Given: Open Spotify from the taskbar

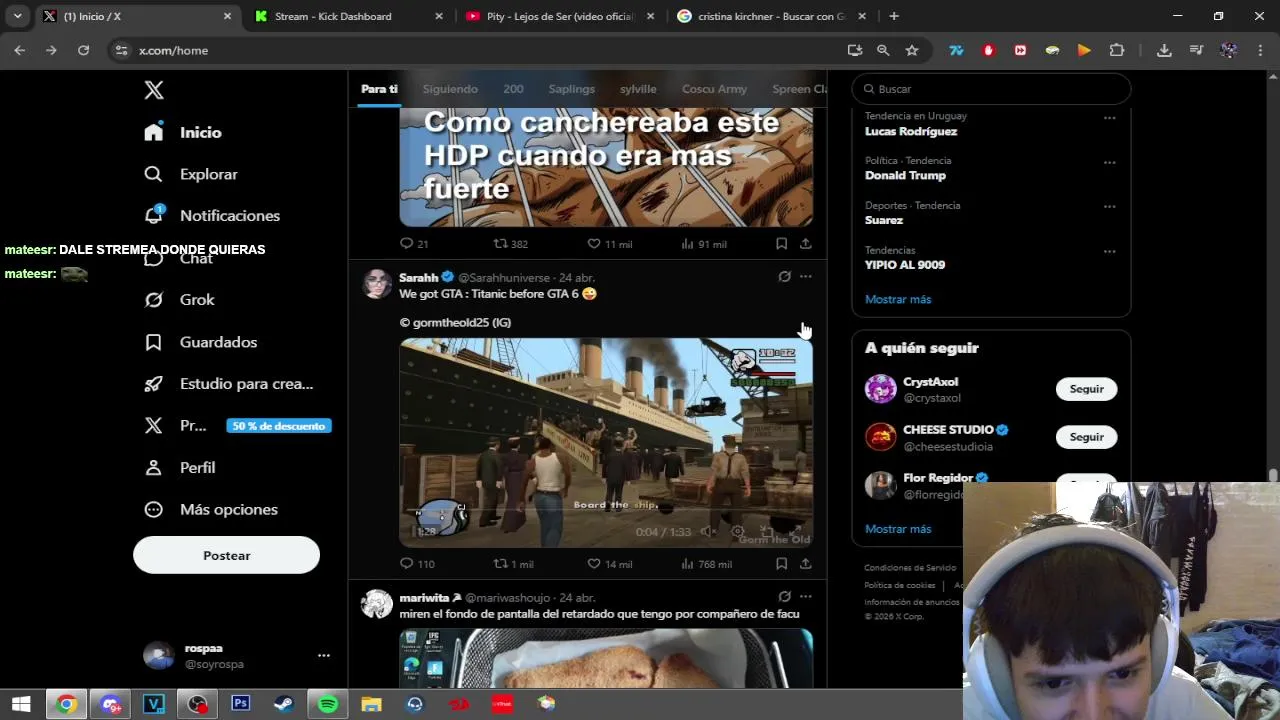Looking at the screenshot, I should tap(328, 704).
